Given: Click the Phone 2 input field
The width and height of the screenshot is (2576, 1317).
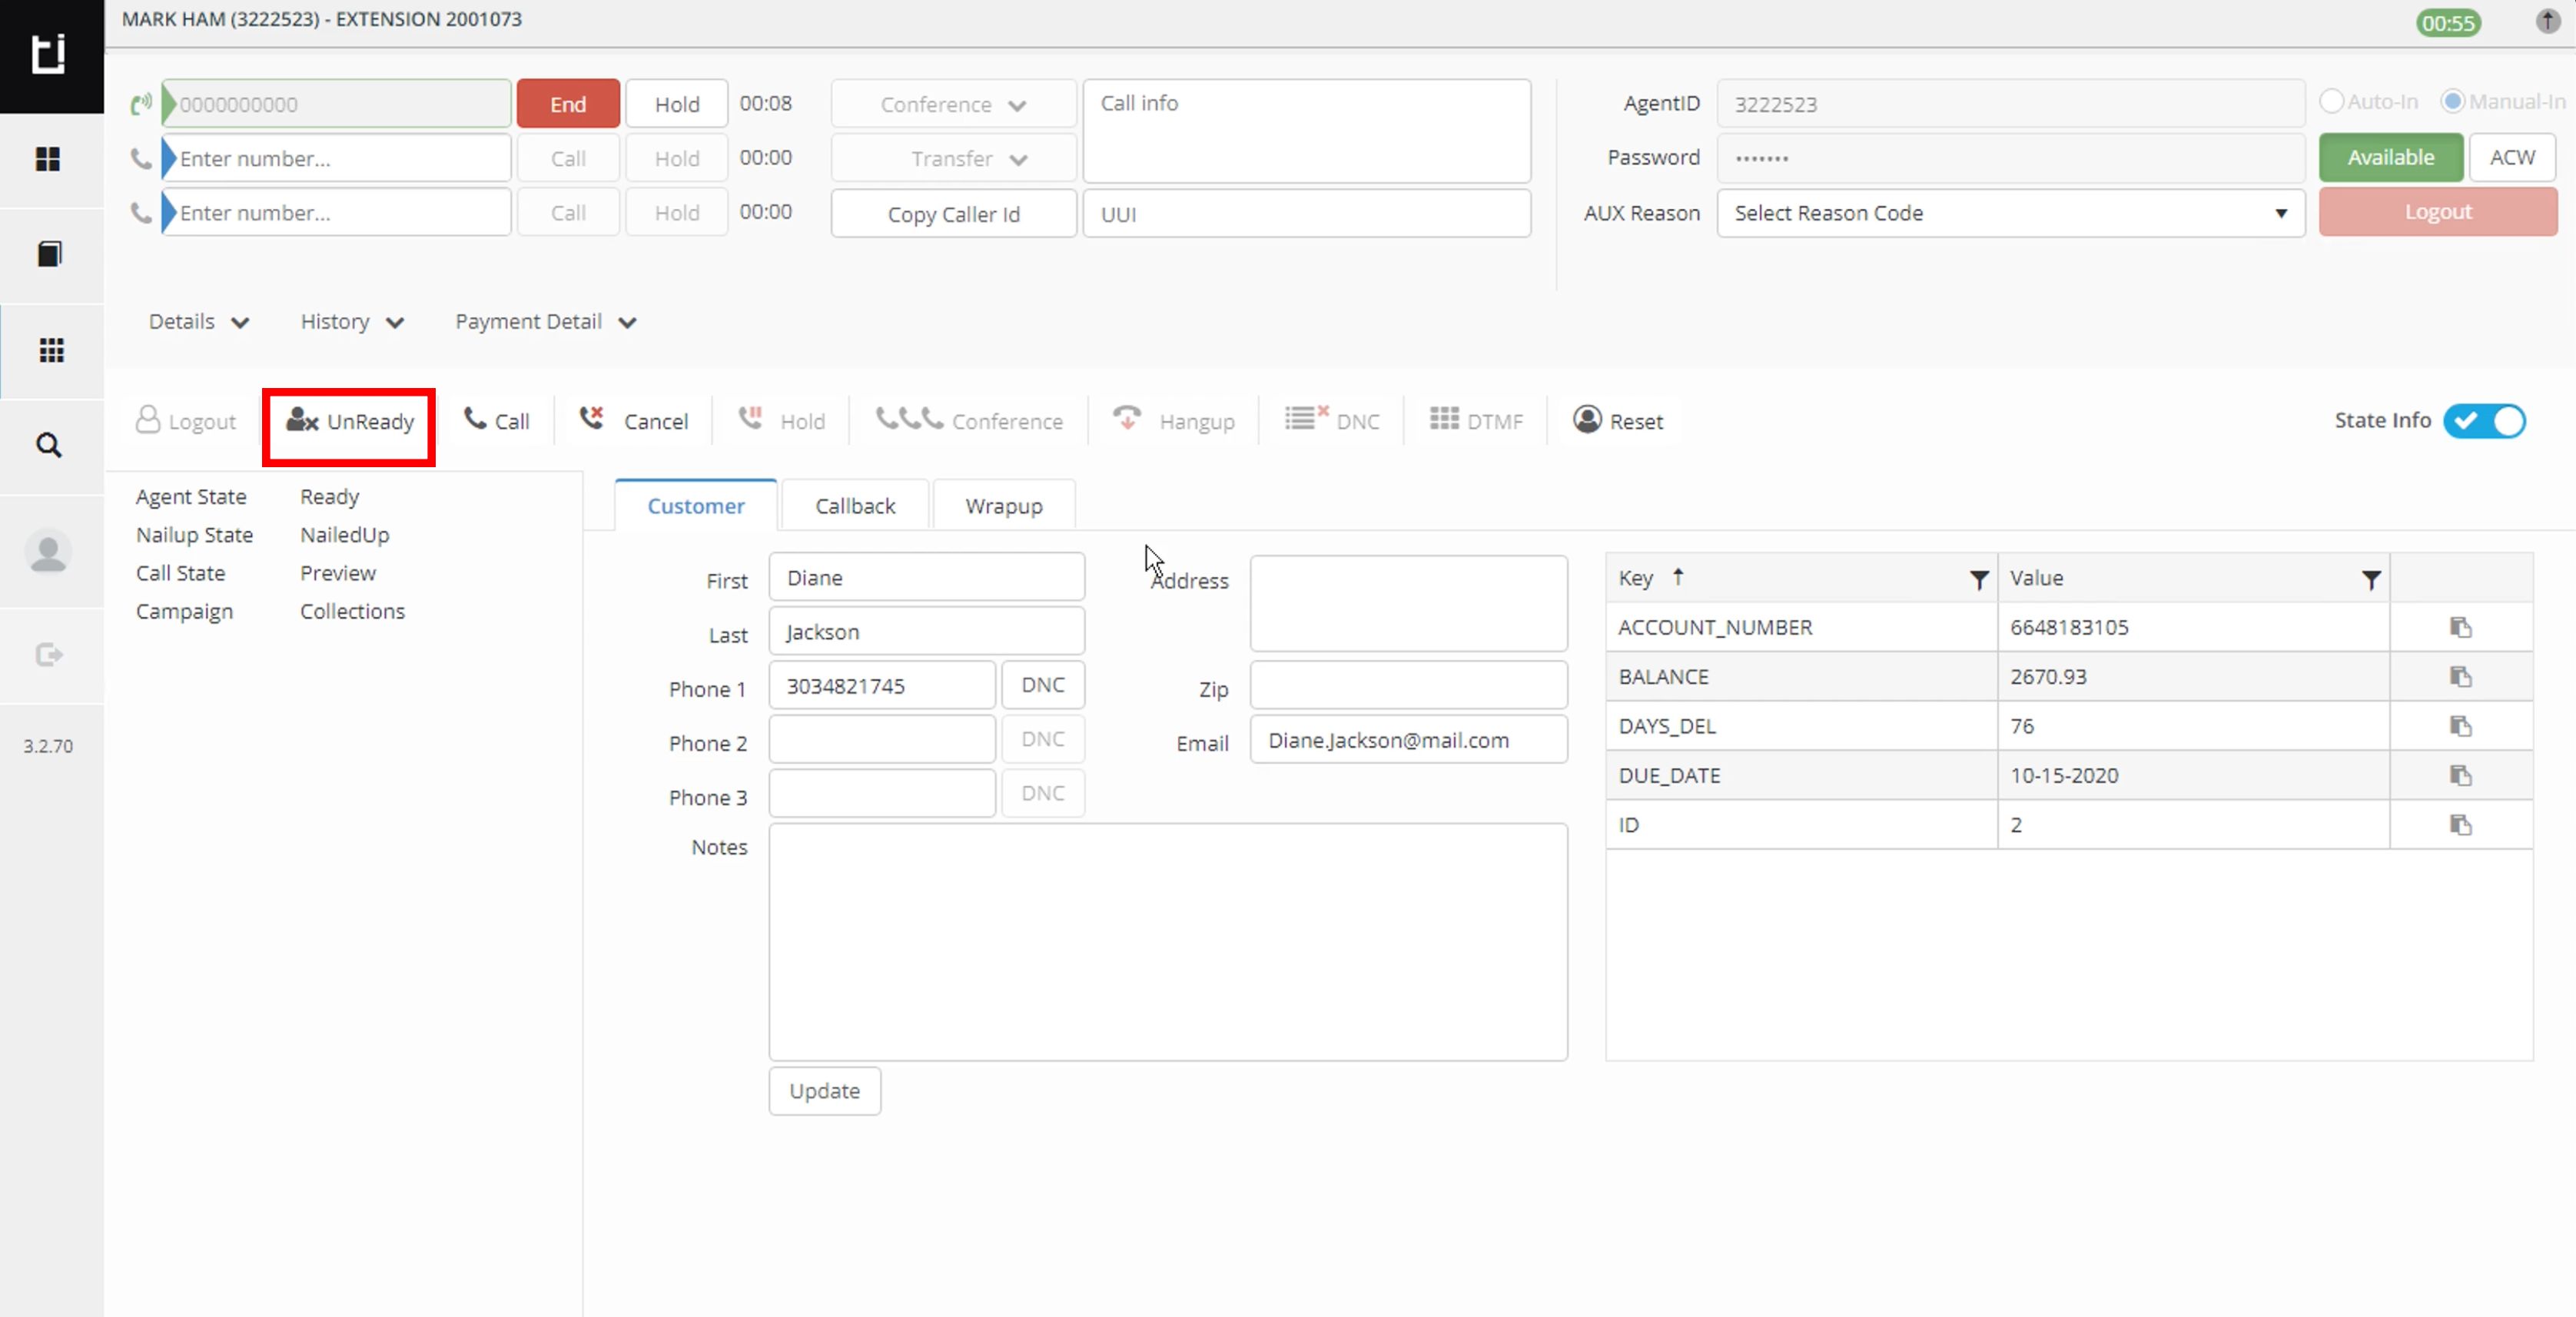Looking at the screenshot, I should (x=881, y=740).
